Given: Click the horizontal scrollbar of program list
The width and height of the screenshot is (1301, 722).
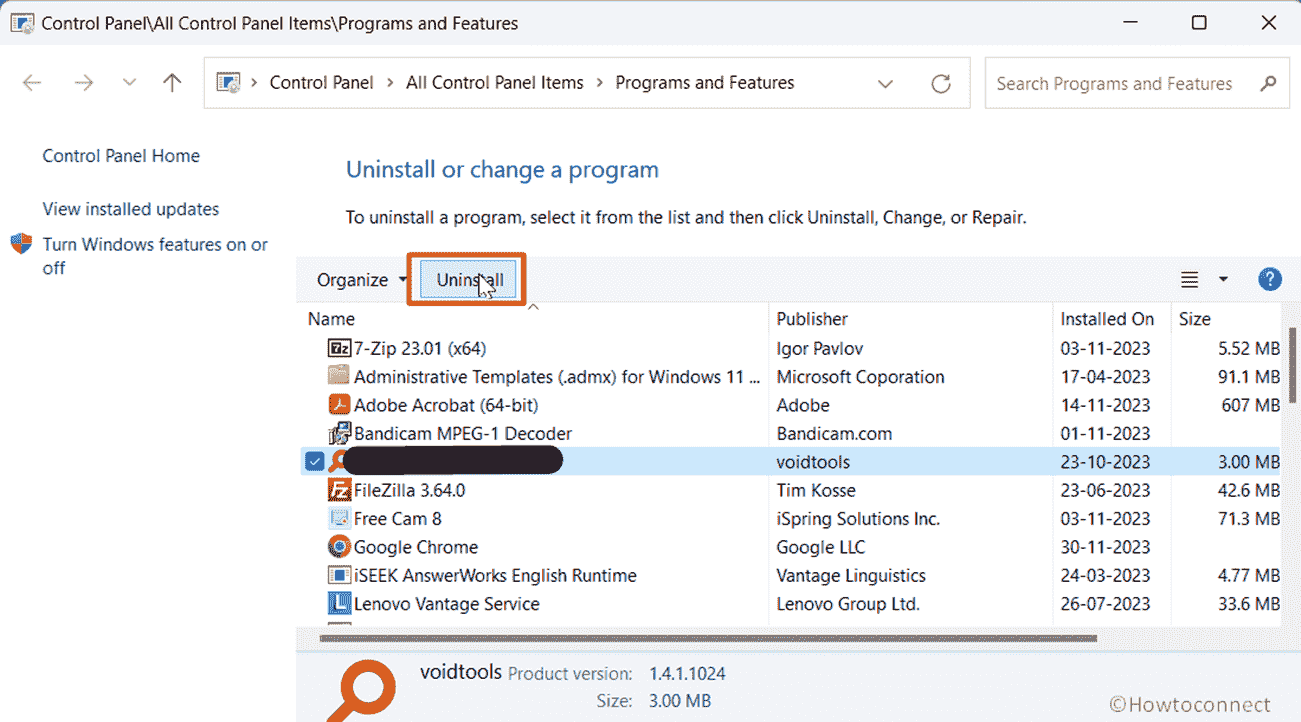Looking at the screenshot, I should tap(708, 637).
